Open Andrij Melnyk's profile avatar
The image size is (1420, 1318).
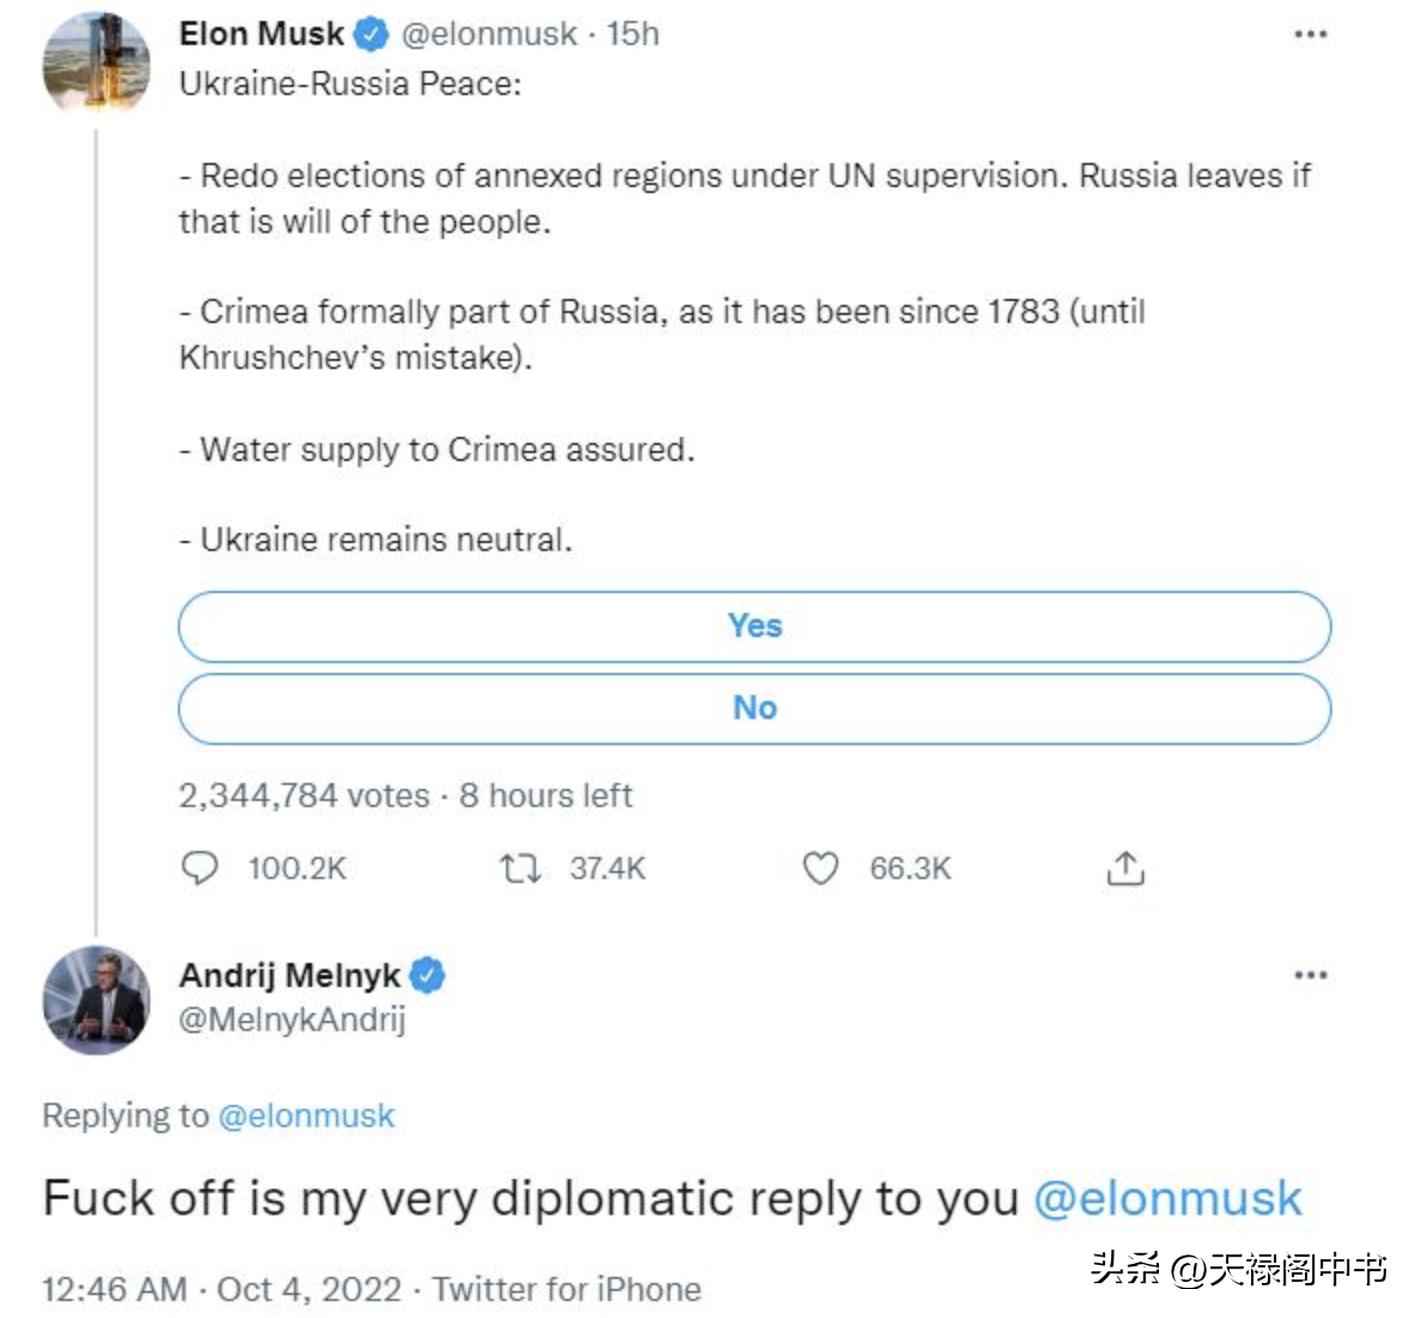[x=96, y=999]
